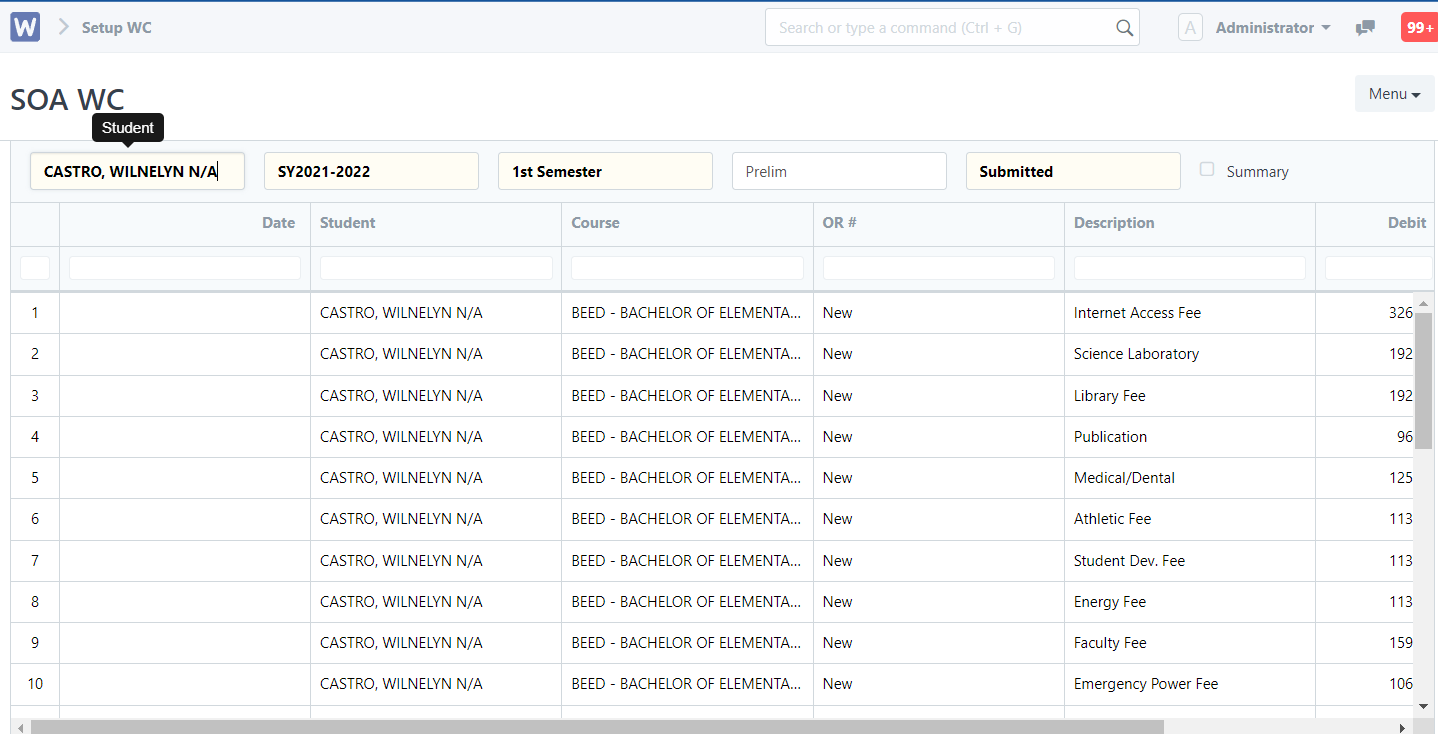Click the OR # column filter box
The height and width of the screenshot is (734, 1438).
click(x=937, y=267)
